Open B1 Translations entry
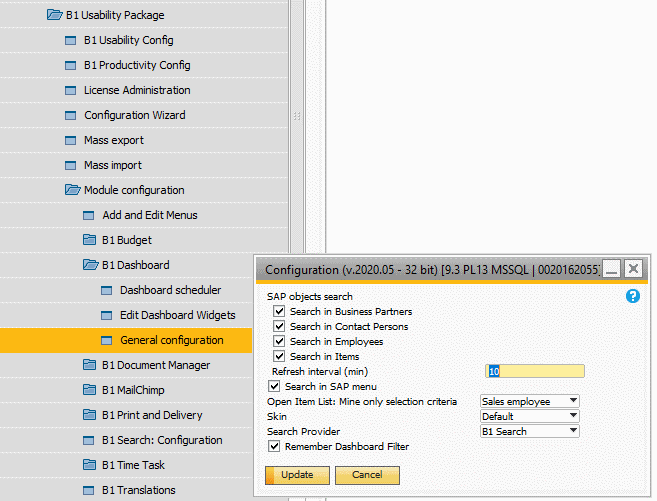The height and width of the screenshot is (501, 657). coord(139,490)
